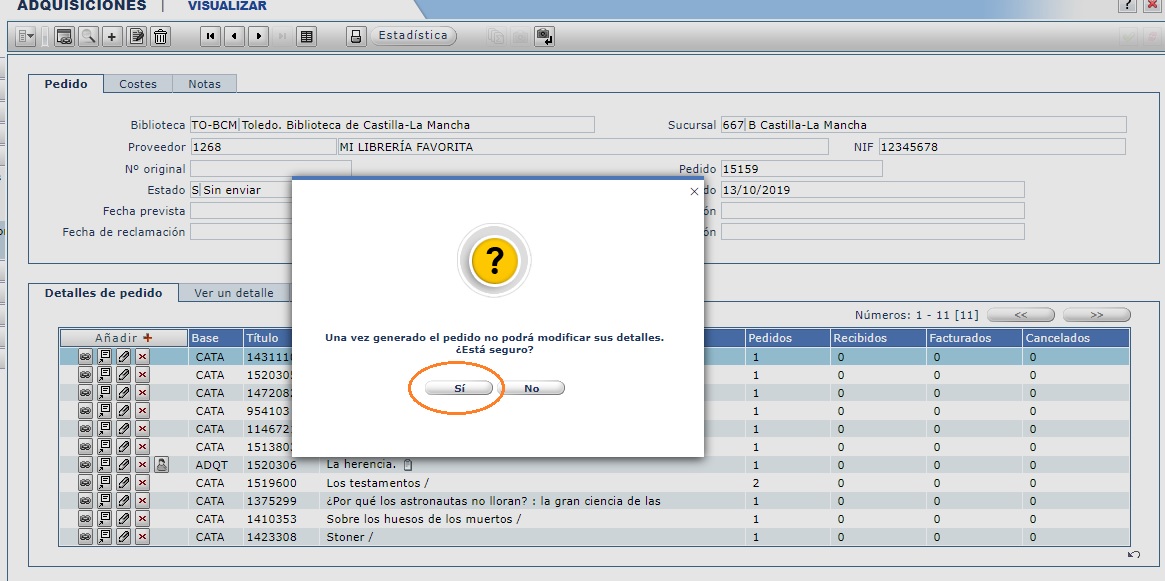1165x581 pixels.
Task: Confirm the order by clicking Sí
Action: [458, 388]
